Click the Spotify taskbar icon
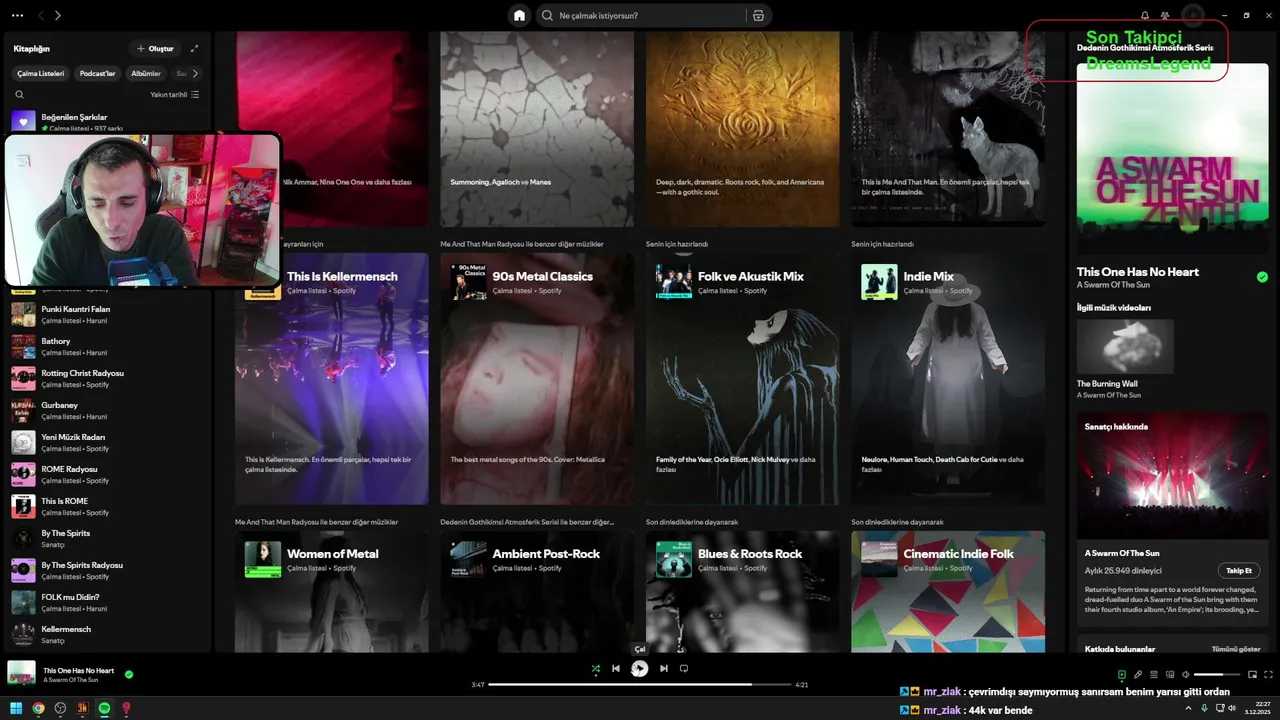 104,708
